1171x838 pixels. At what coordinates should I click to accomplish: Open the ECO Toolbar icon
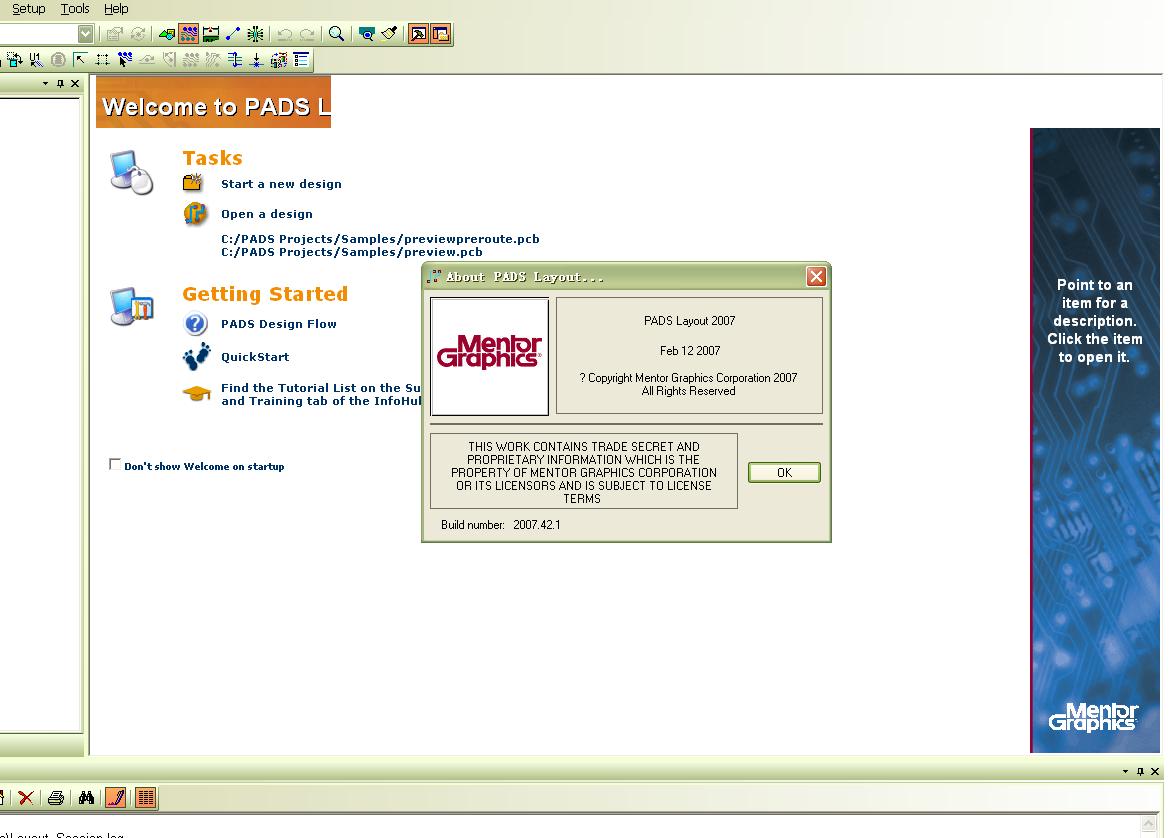click(x=233, y=34)
